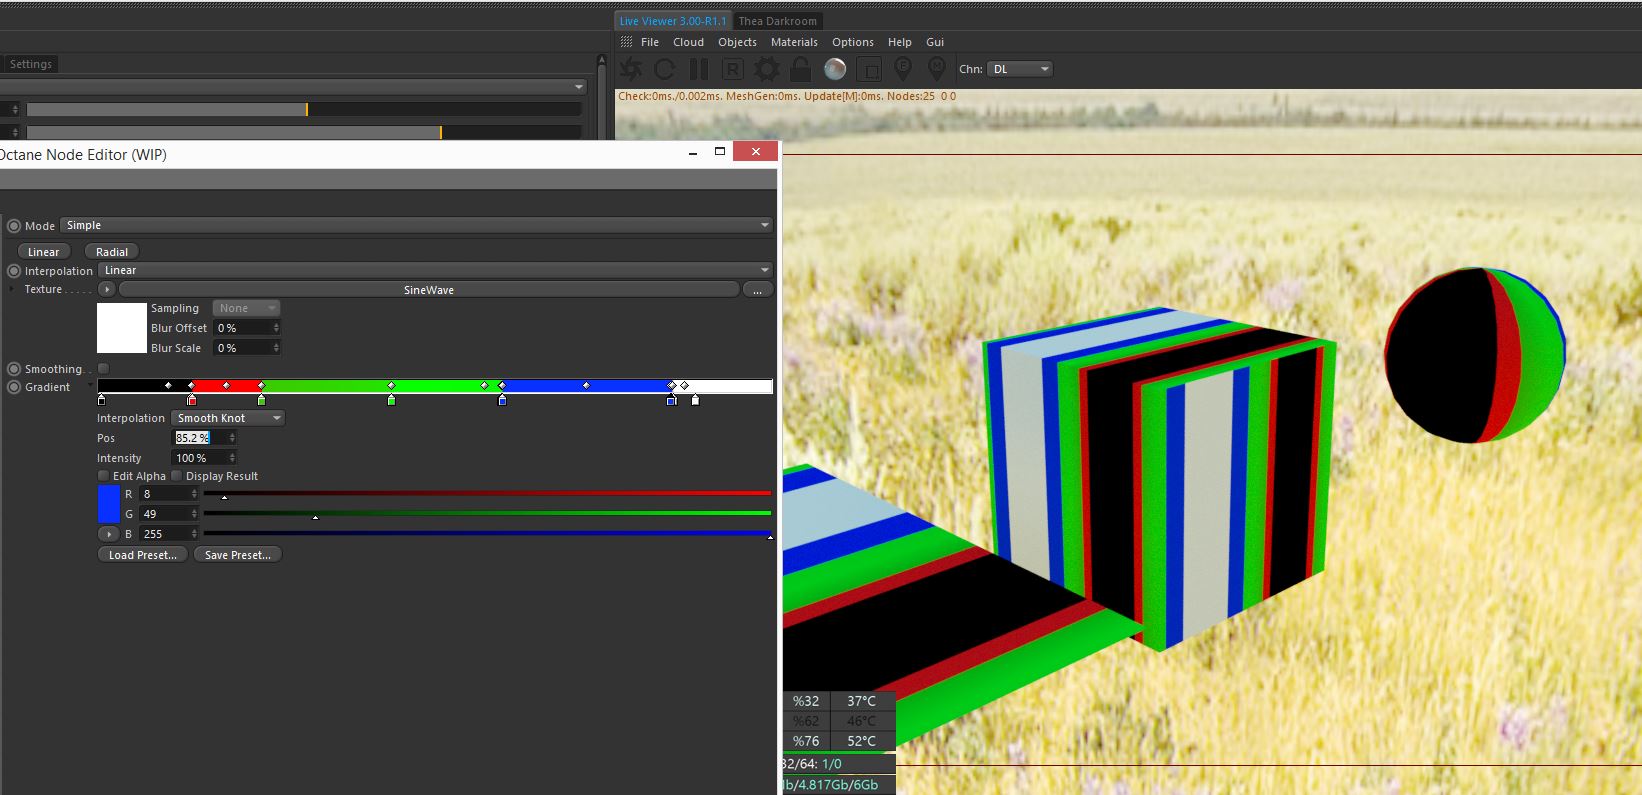Click the Octane send-scene render icon
The image size is (1642, 795).
(x=631, y=69)
